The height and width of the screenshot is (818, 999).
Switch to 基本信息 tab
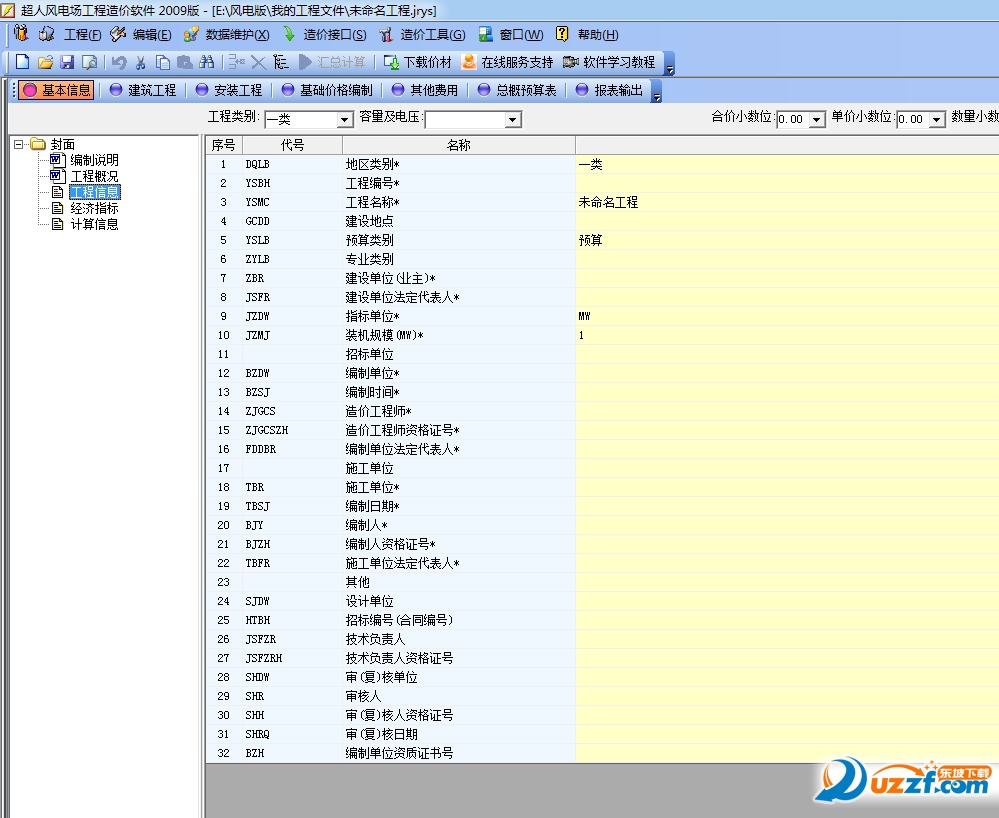pyautogui.click(x=57, y=90)
